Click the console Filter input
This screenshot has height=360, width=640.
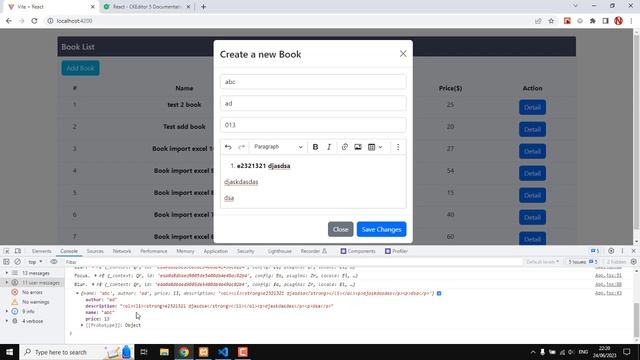(x=293, y=262)
